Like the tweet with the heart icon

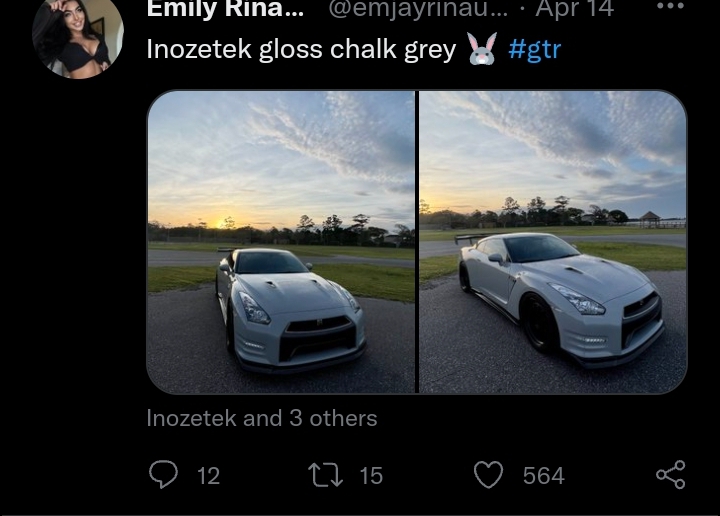tap(488, 475)
